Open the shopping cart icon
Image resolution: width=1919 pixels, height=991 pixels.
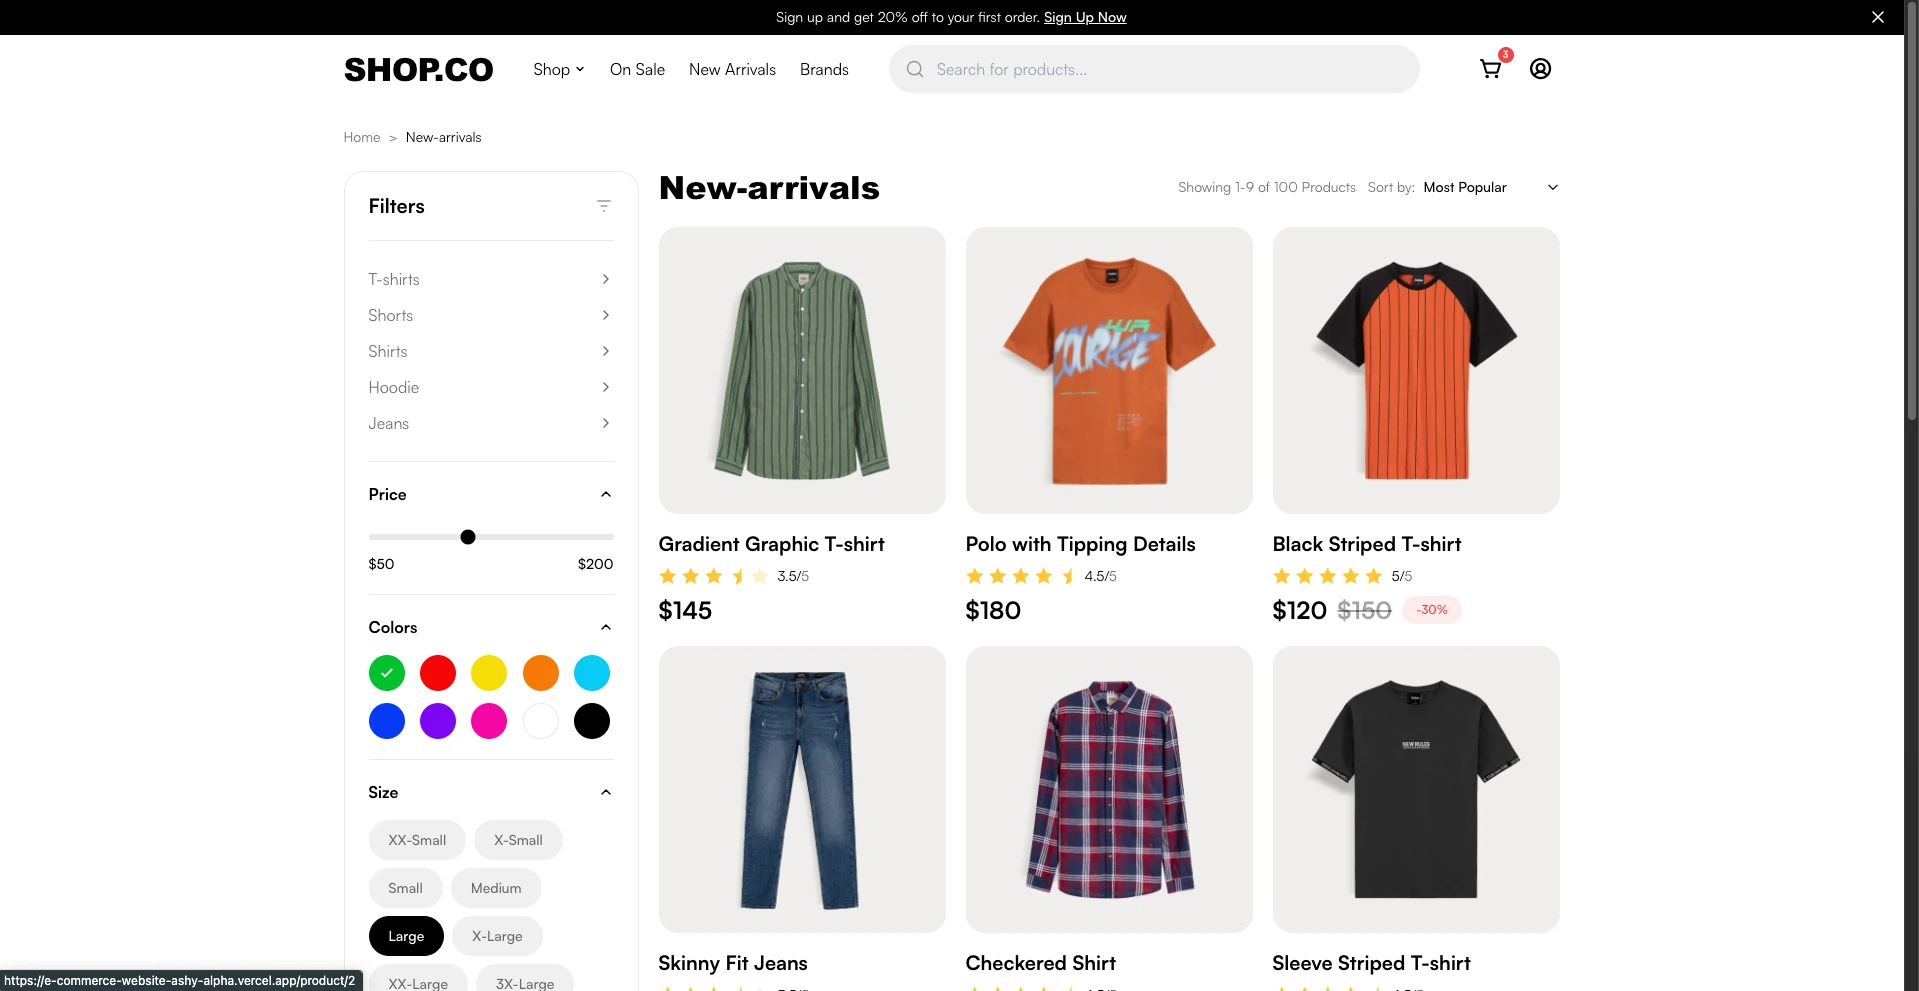point(1490,69)
